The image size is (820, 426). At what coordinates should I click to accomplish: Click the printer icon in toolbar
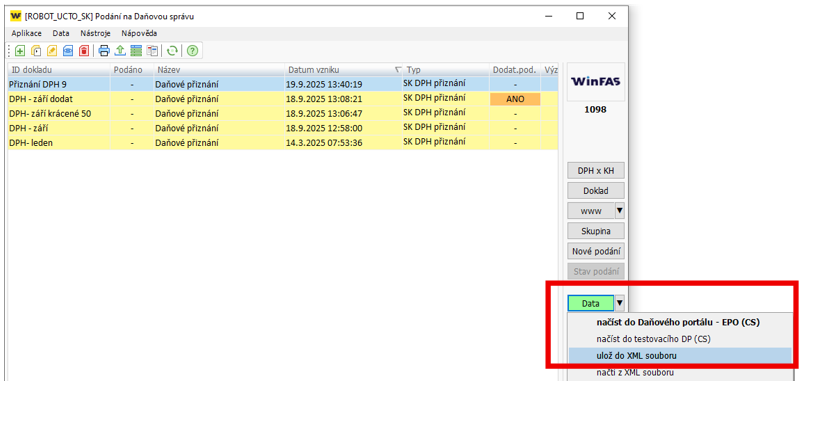coord(104,51)
